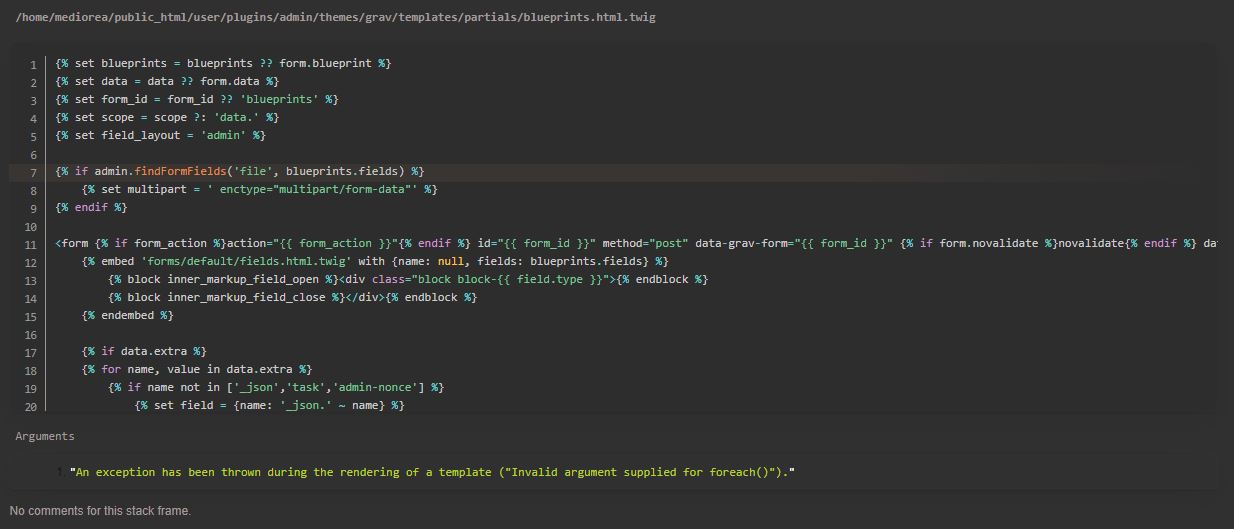1234x529 pixels.
Task: Select line number 7 in the gutter
Action: 33,172
